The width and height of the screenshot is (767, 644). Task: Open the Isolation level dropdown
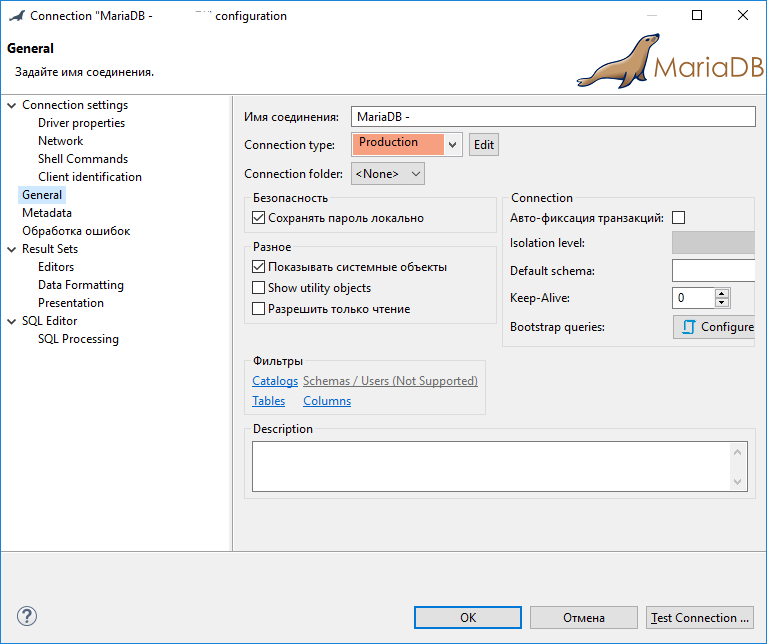point(713,243)
